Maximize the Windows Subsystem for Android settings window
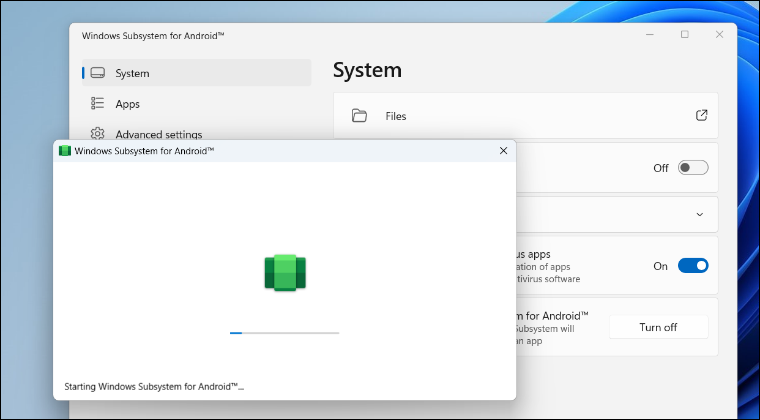 coord(684,34)
